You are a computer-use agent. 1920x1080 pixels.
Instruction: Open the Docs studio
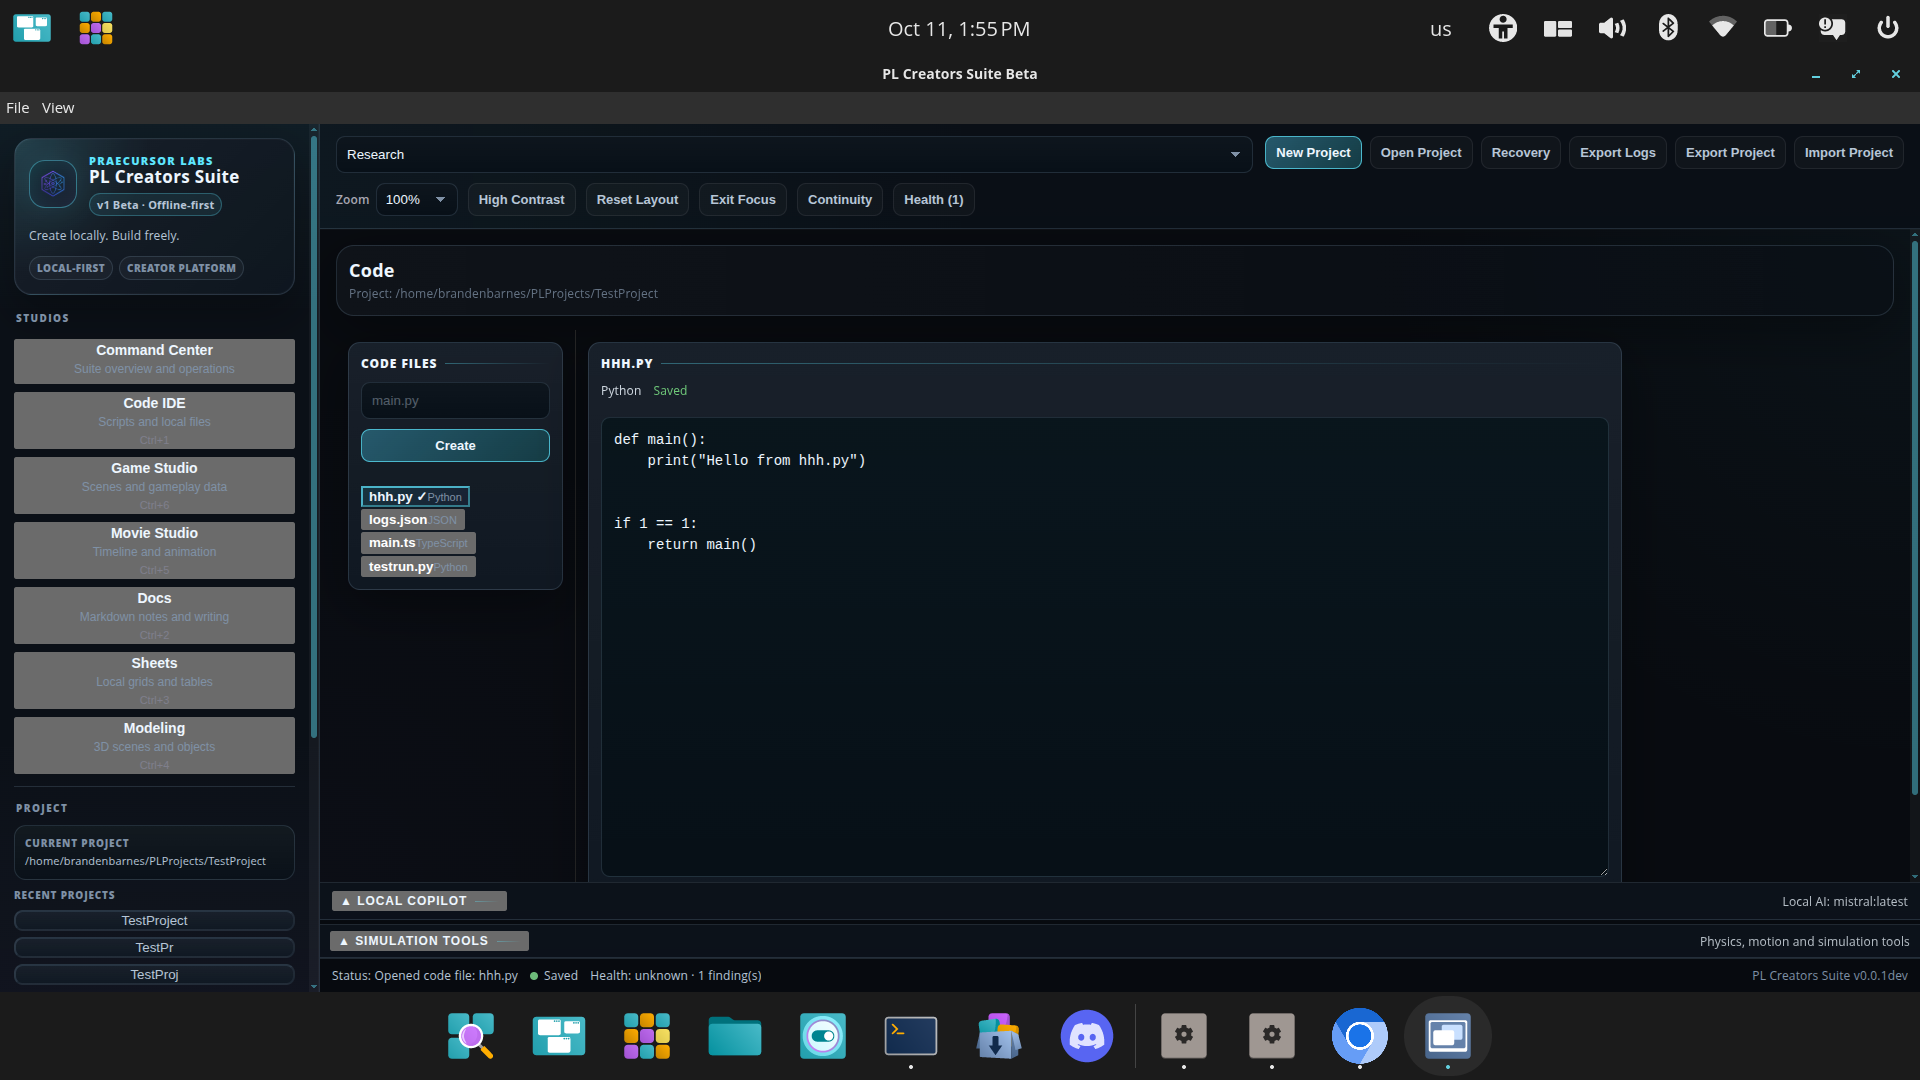154,615
